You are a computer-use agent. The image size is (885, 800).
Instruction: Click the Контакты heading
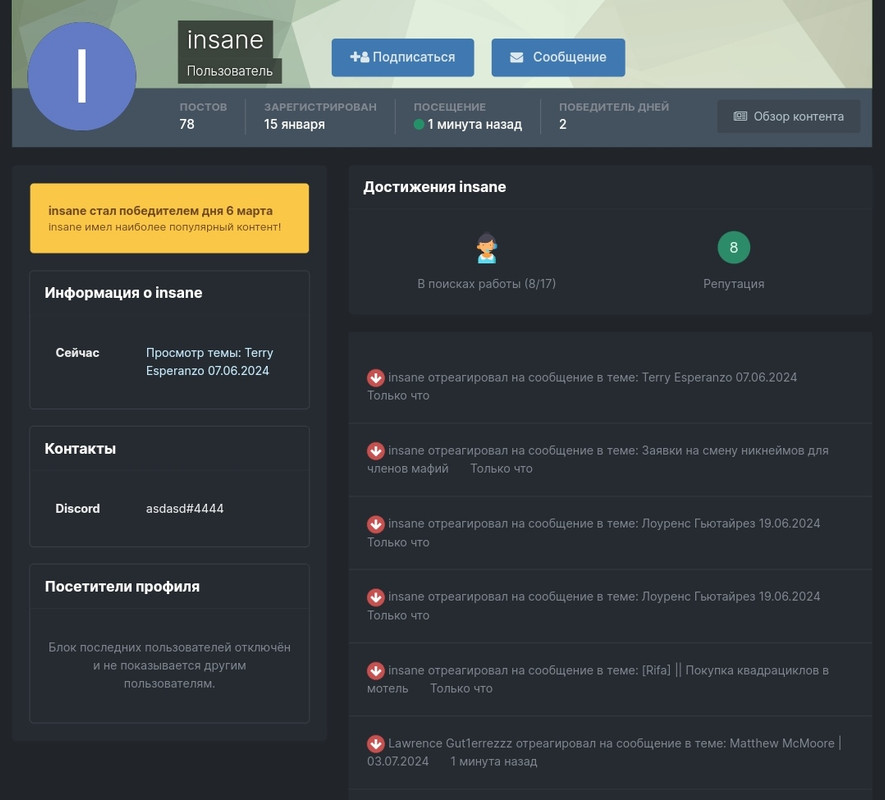(x=80, y=448)
